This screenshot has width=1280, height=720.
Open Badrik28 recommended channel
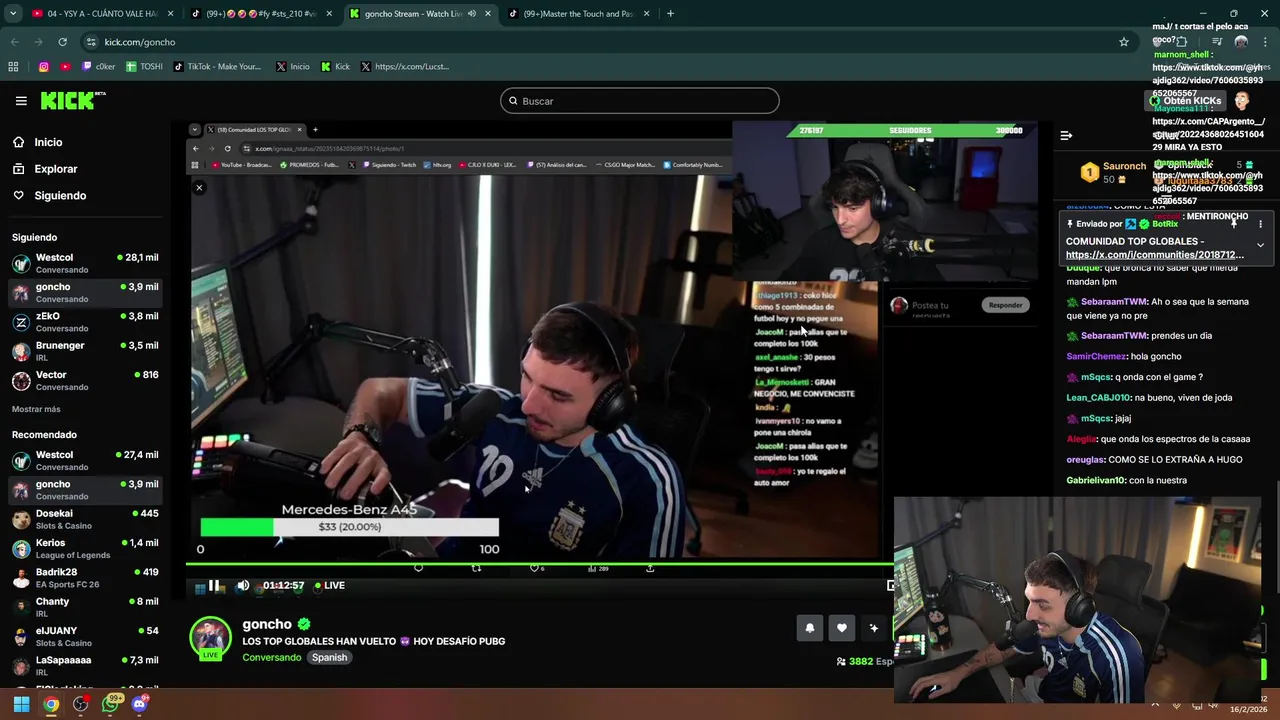click(x=85, y=578)
